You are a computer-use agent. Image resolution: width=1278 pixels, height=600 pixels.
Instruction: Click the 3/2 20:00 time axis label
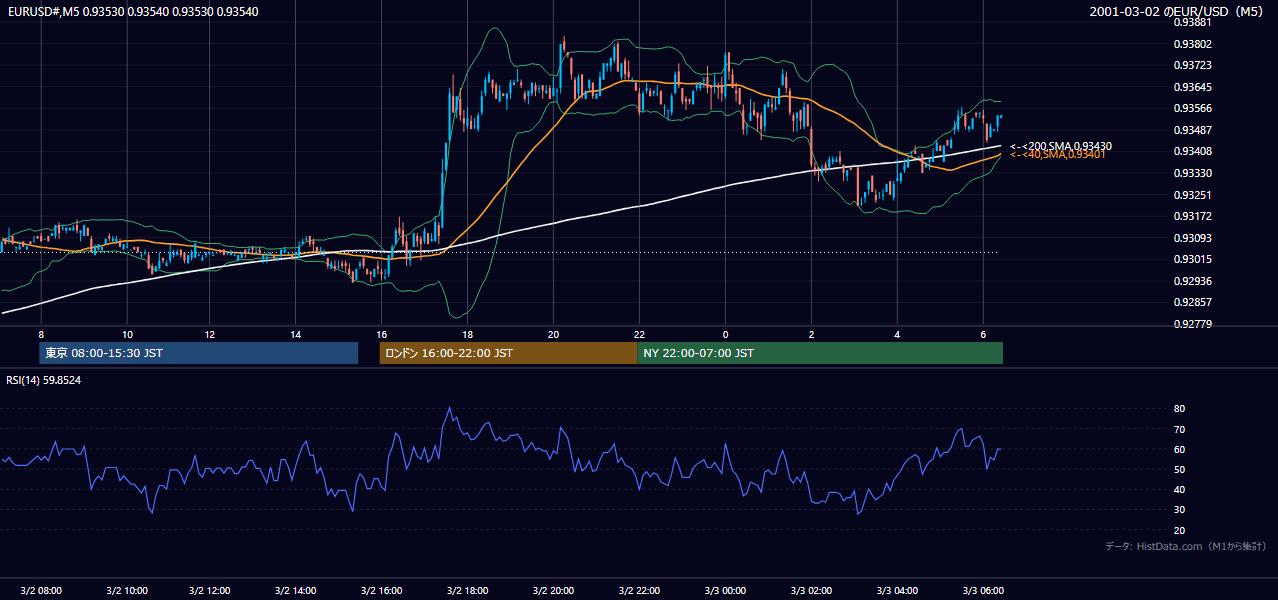click(x=554, y=591)
